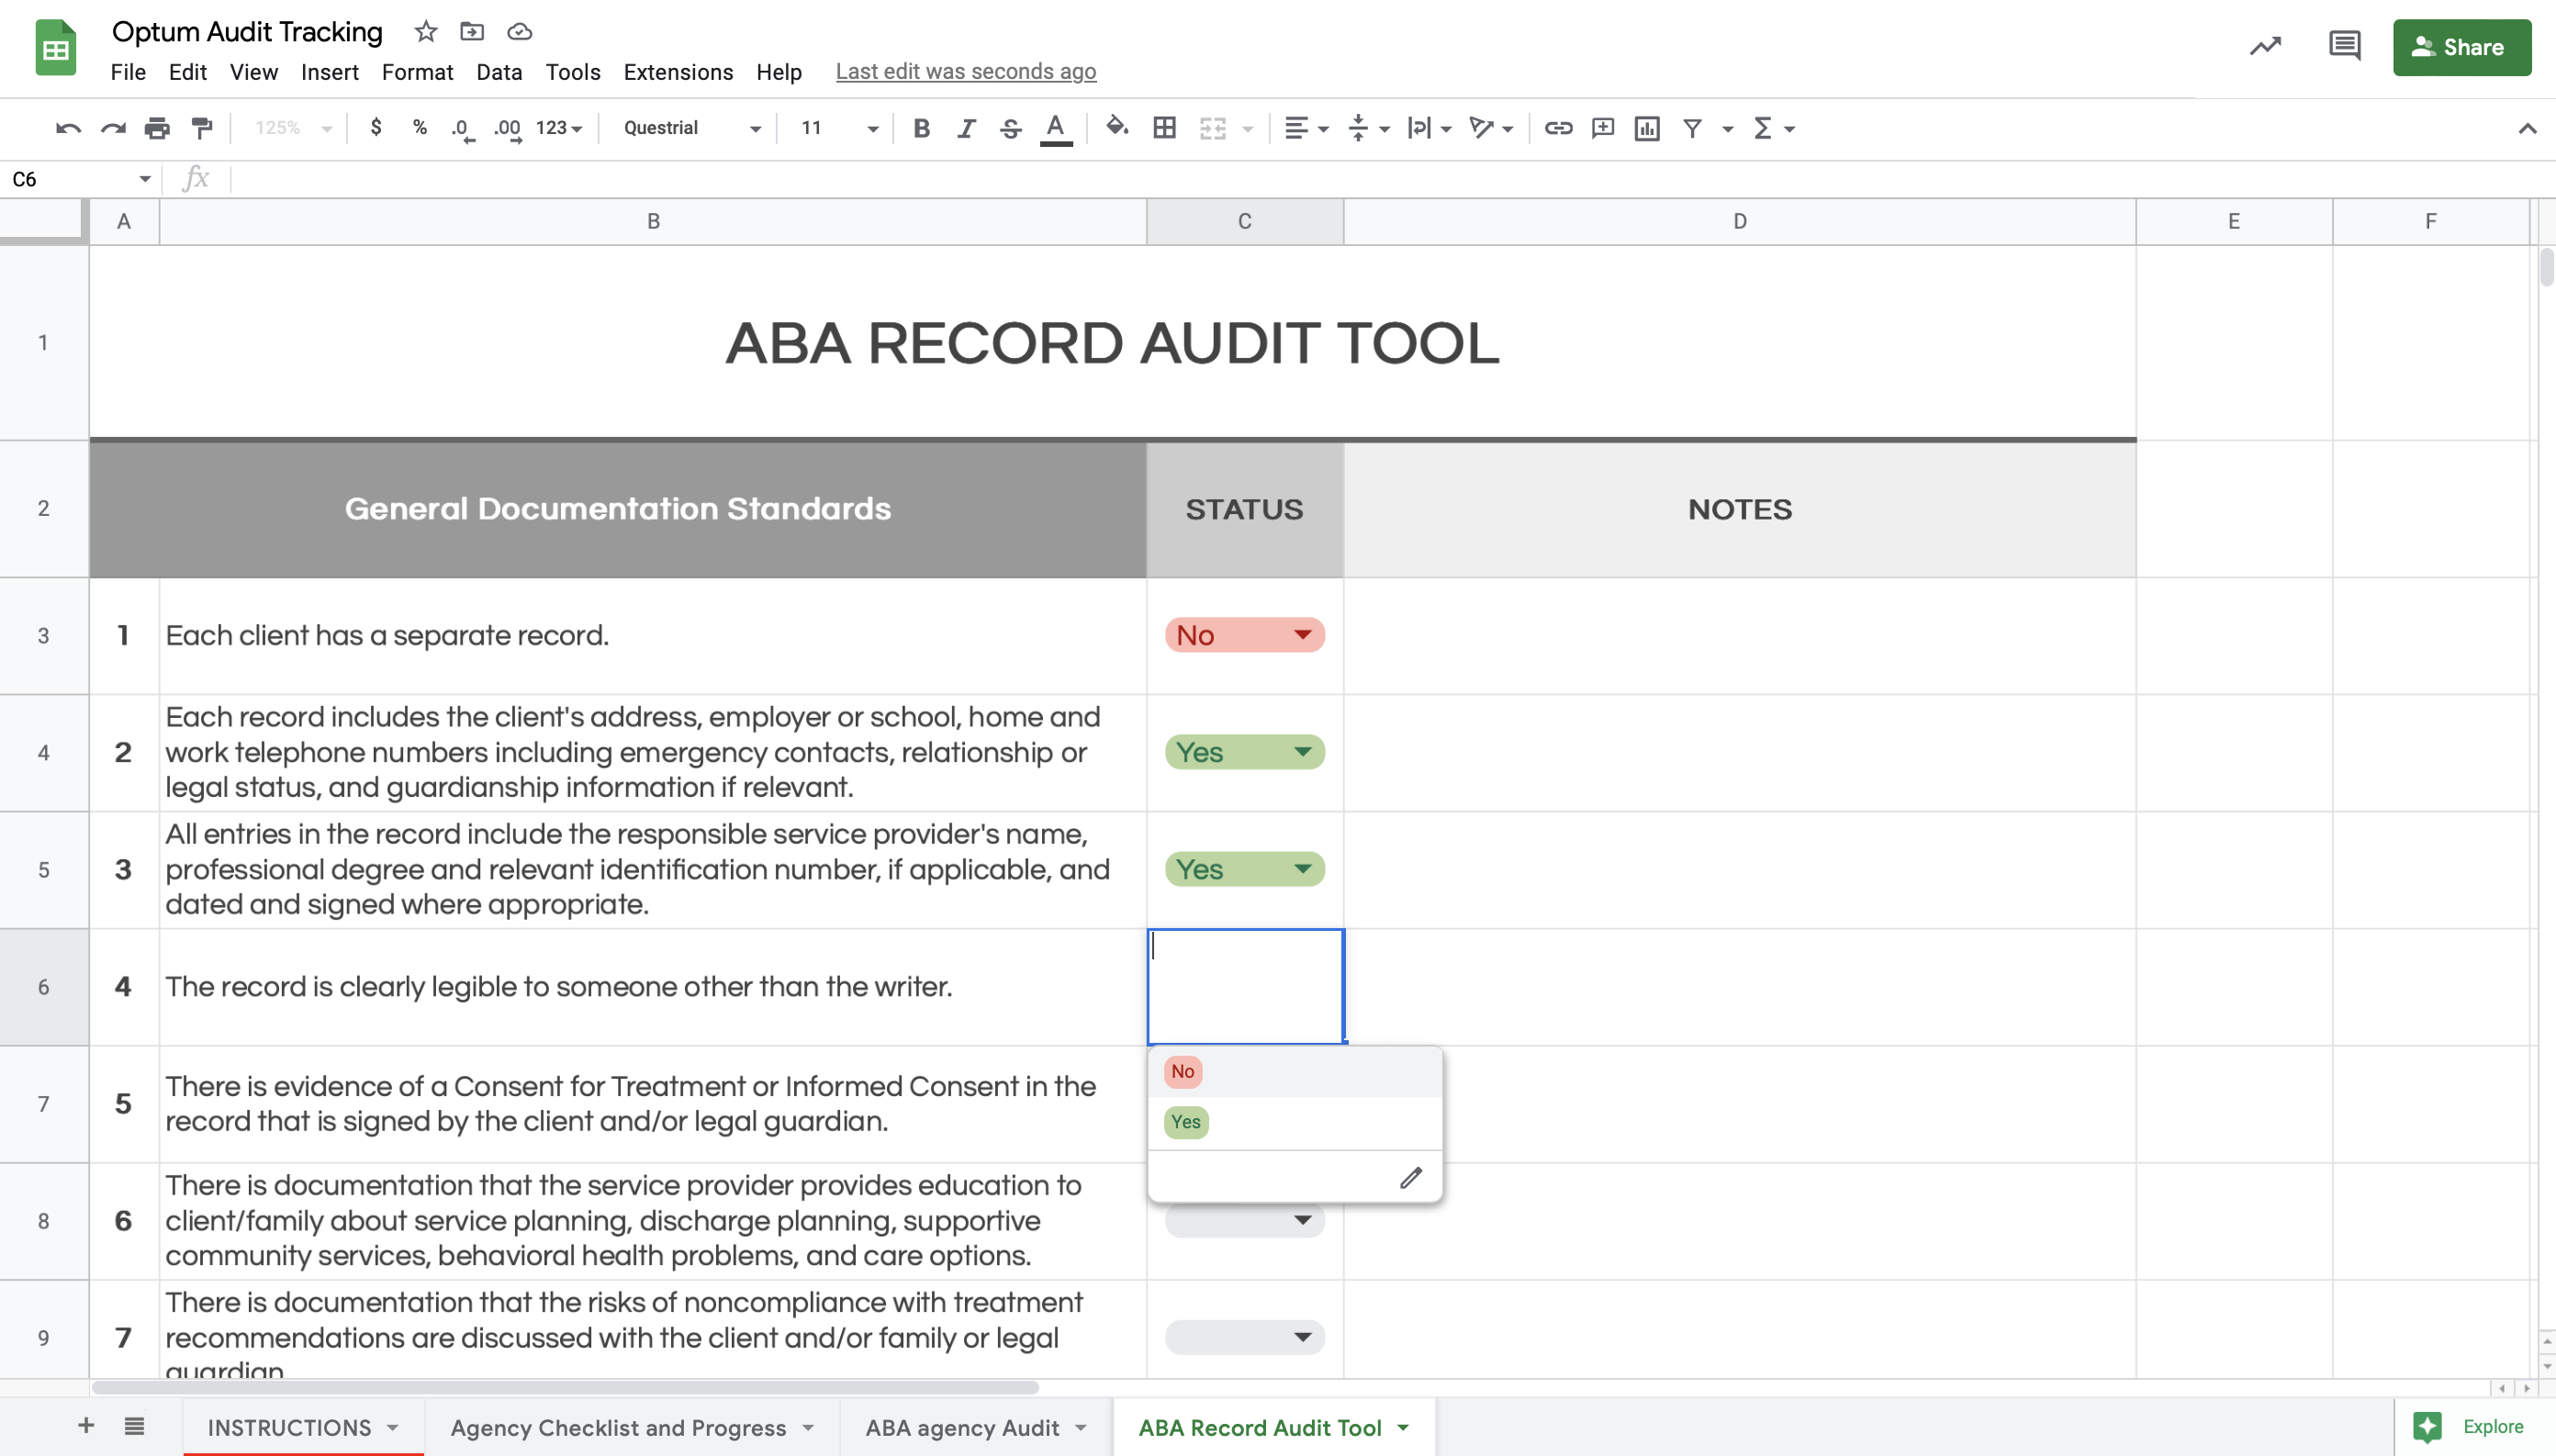Open comment history icon near Share

[x=2344, y=46]
